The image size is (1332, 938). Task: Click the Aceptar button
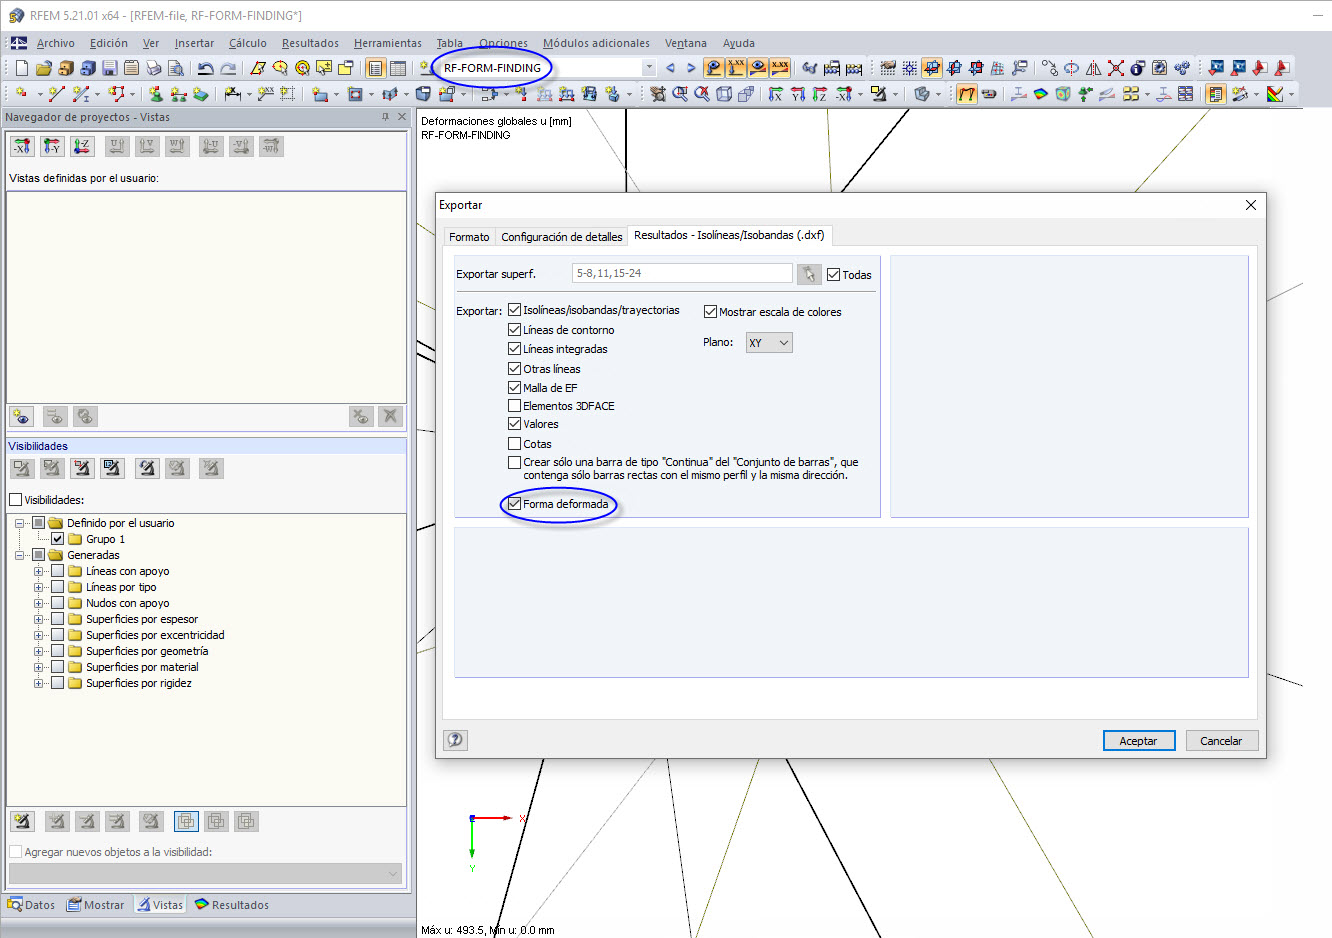click(1138, 741)
